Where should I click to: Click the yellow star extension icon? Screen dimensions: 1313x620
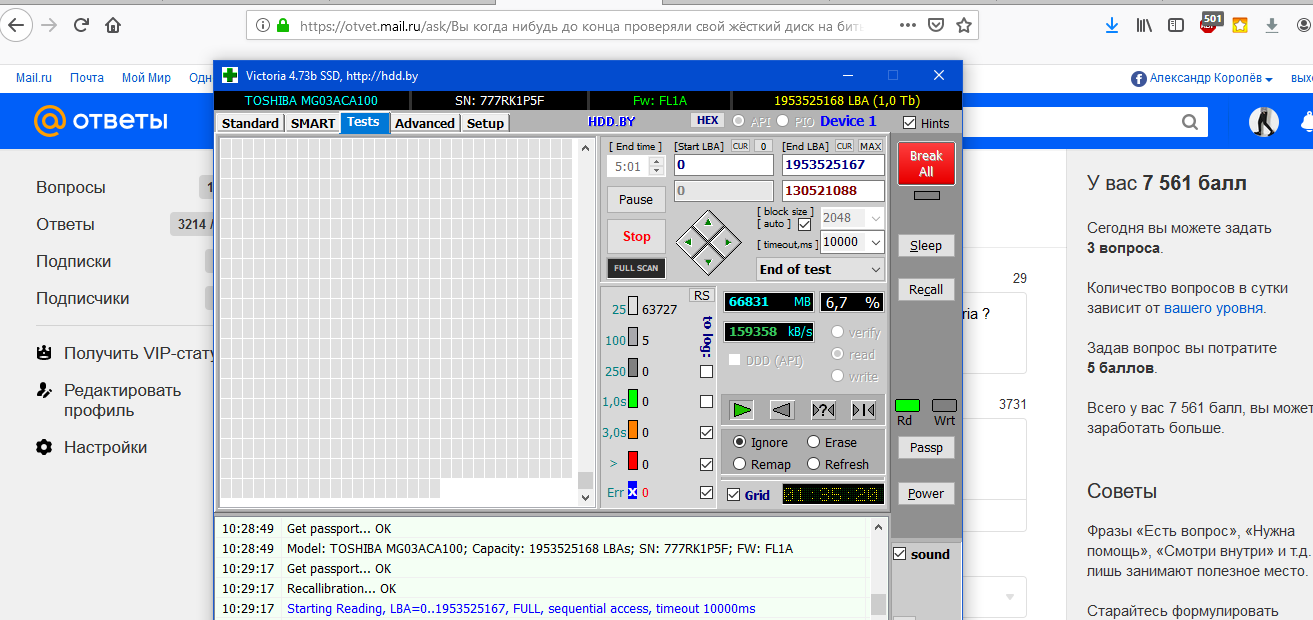coord(1240,25)
